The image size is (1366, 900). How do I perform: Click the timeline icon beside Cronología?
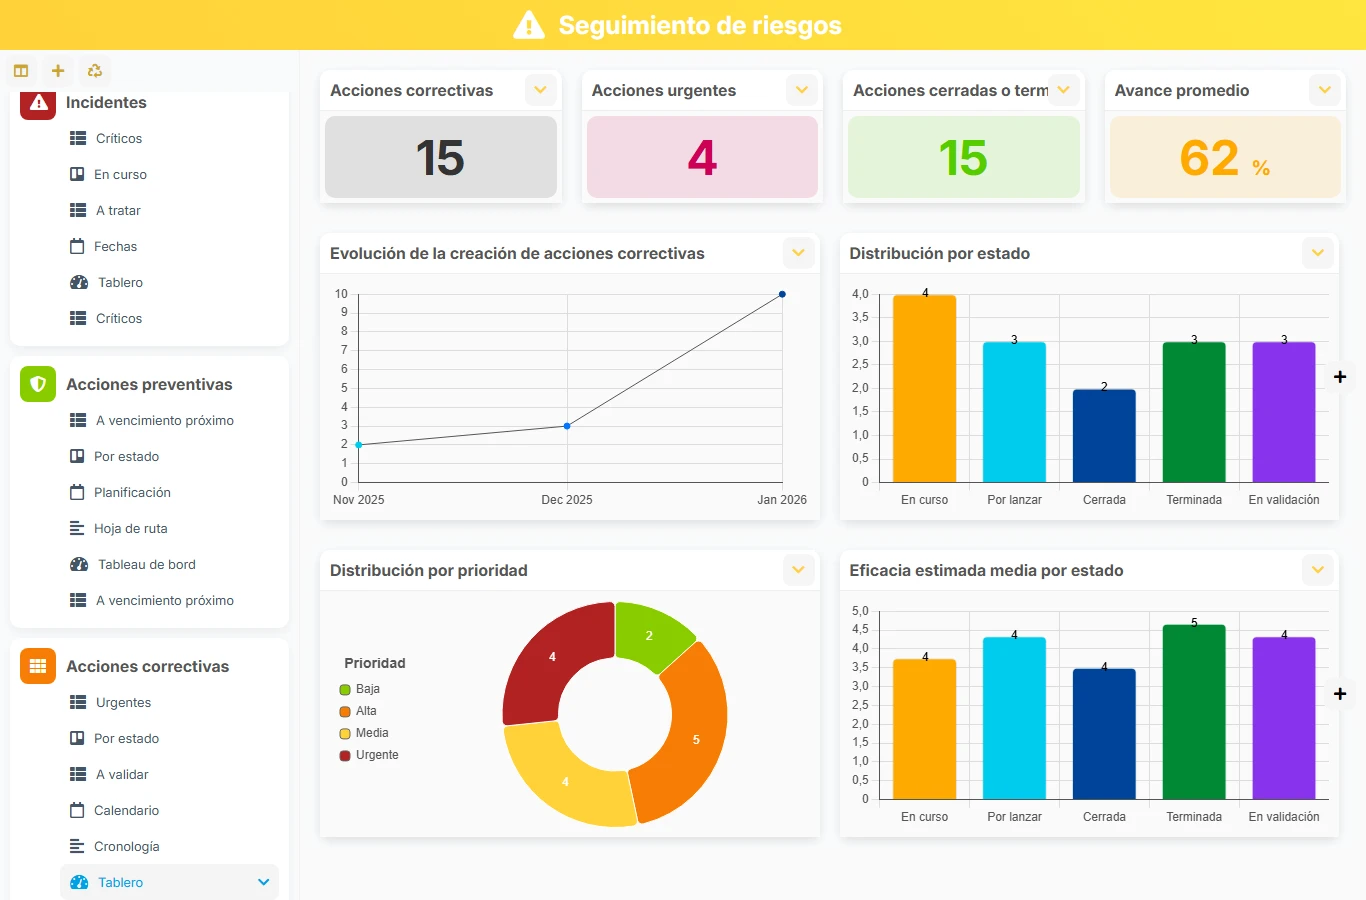click(x=77, y=846)
